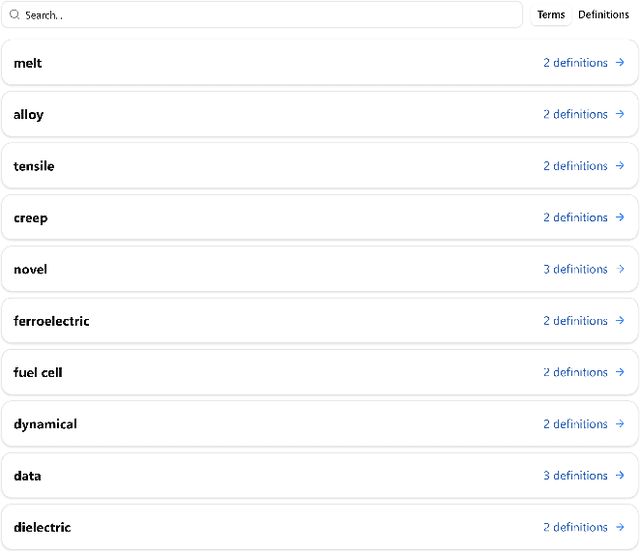Open the 3 definitions link for data
The width and height of the screenshot is (640, 551).
pyautogui.click(x=575, y=476)
